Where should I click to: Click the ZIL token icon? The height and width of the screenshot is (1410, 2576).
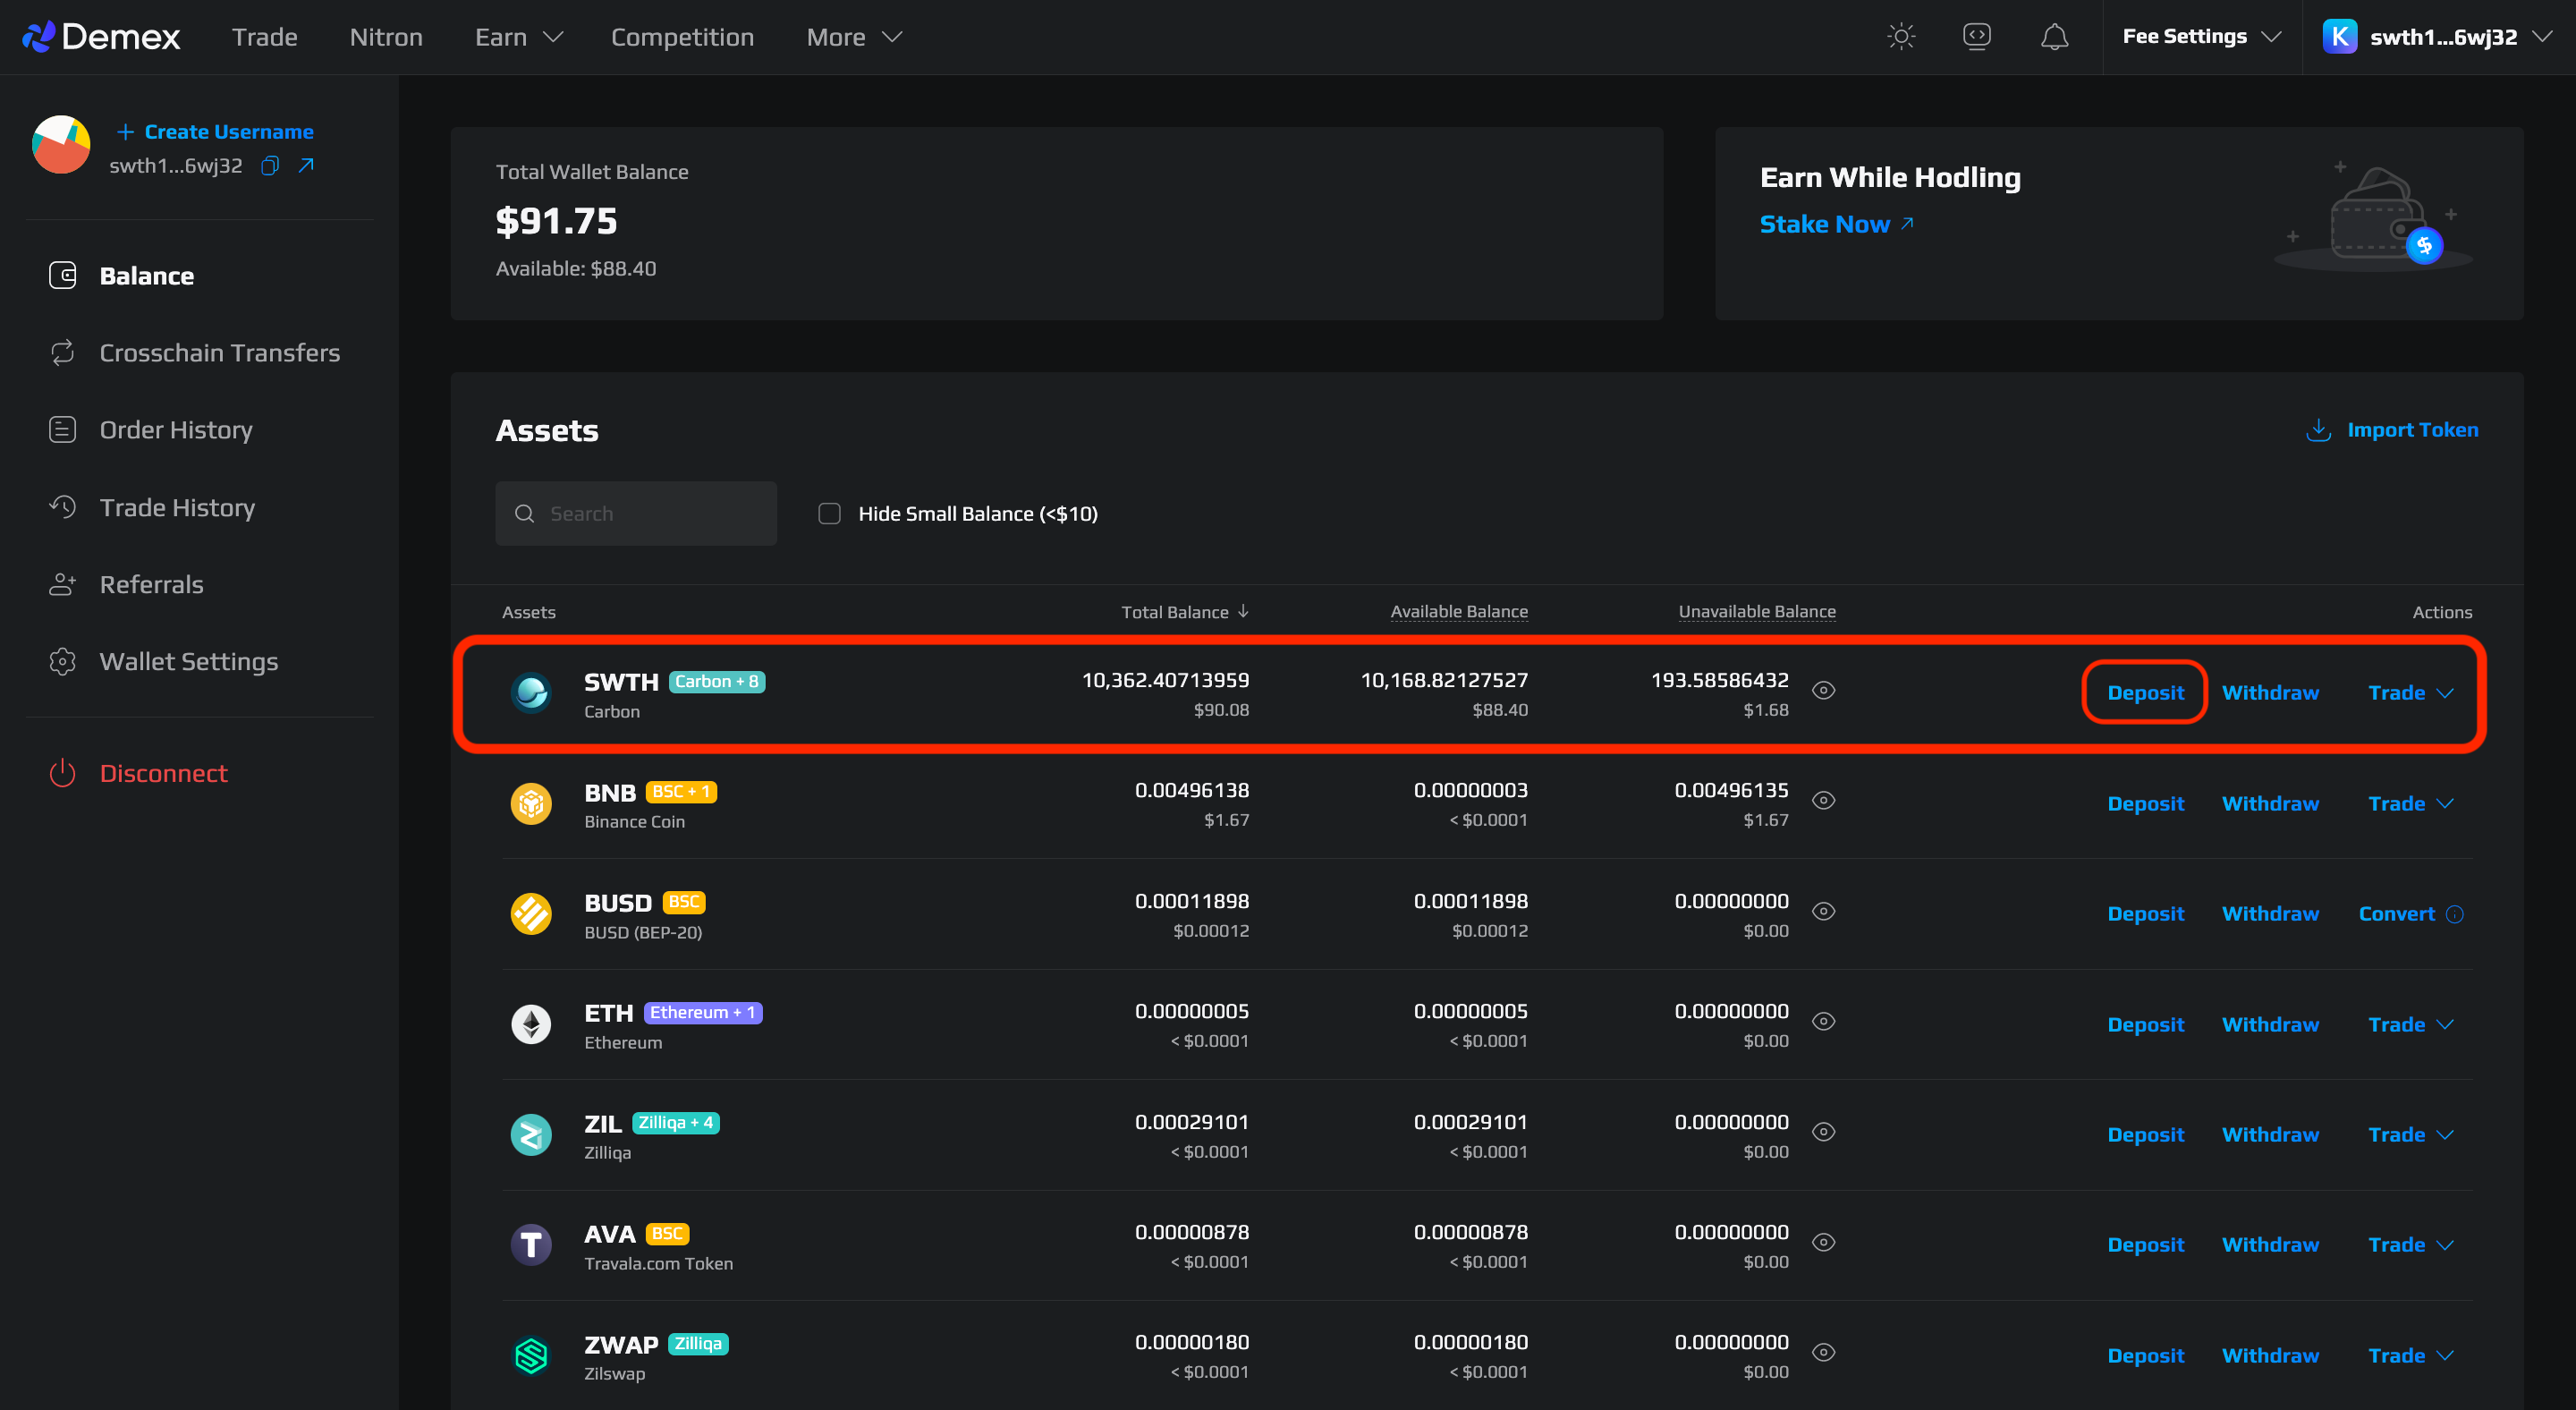point(531,1135)
